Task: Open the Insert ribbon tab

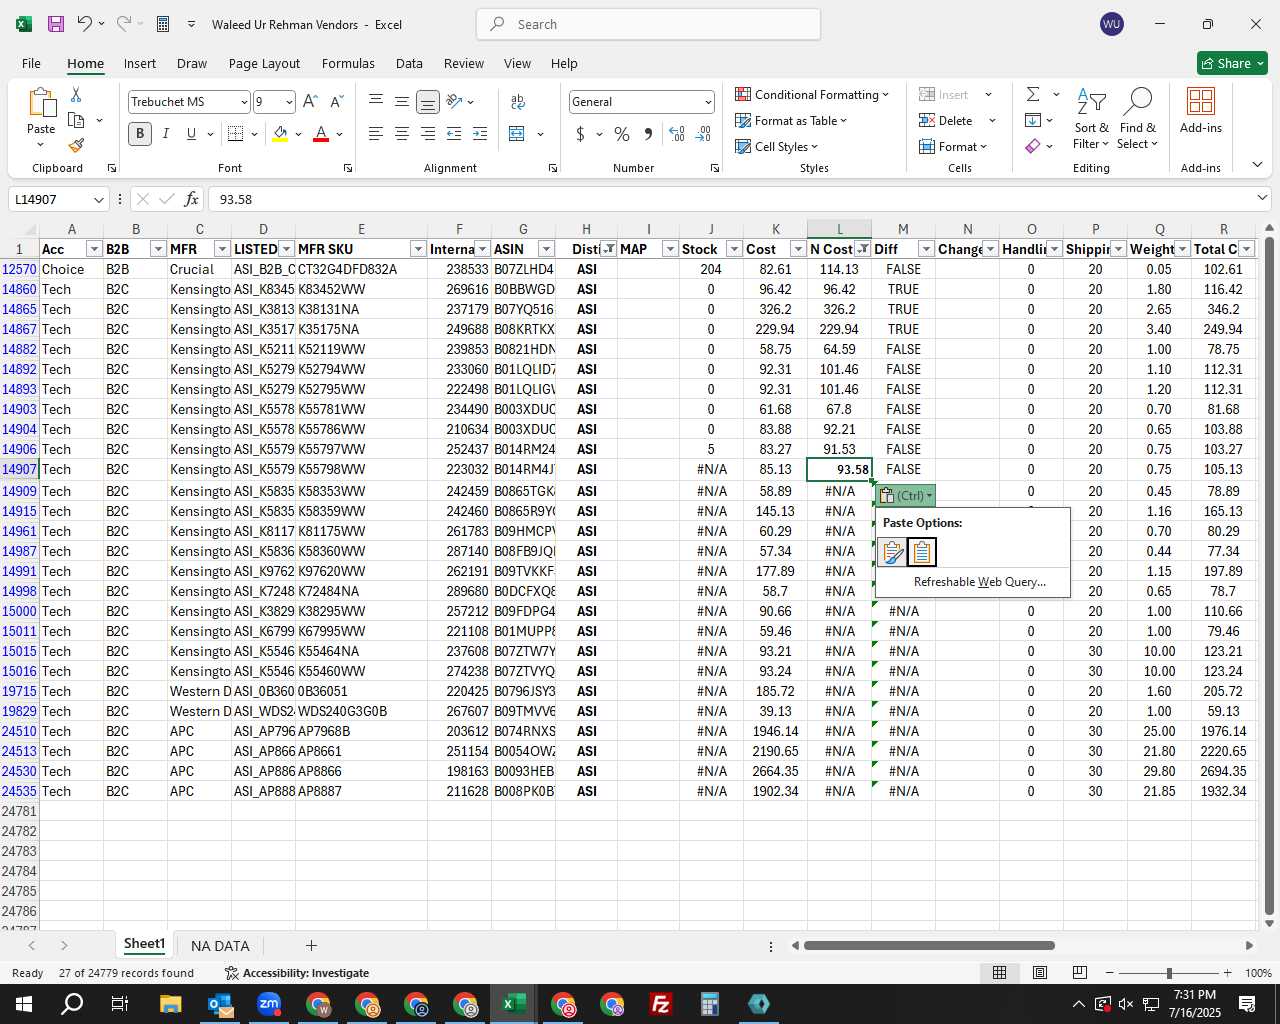Action: pyautogui.click(x=140, y=63)
